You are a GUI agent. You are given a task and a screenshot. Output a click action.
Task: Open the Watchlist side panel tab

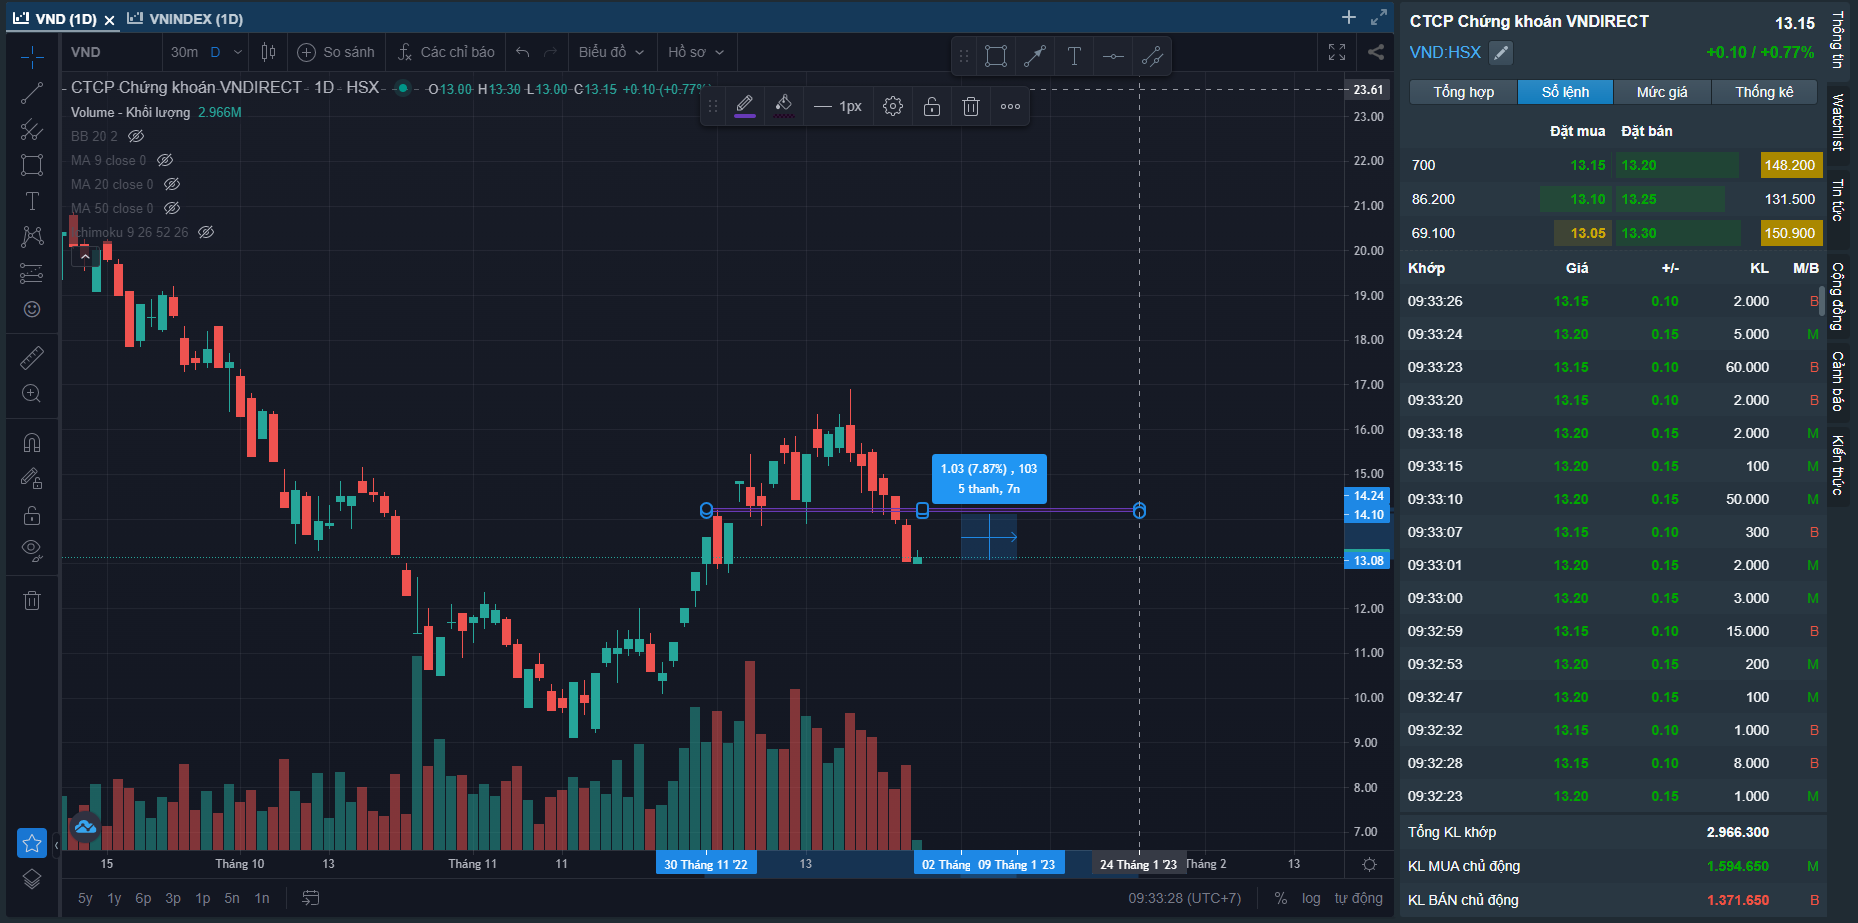click(x=1838, y=122)
